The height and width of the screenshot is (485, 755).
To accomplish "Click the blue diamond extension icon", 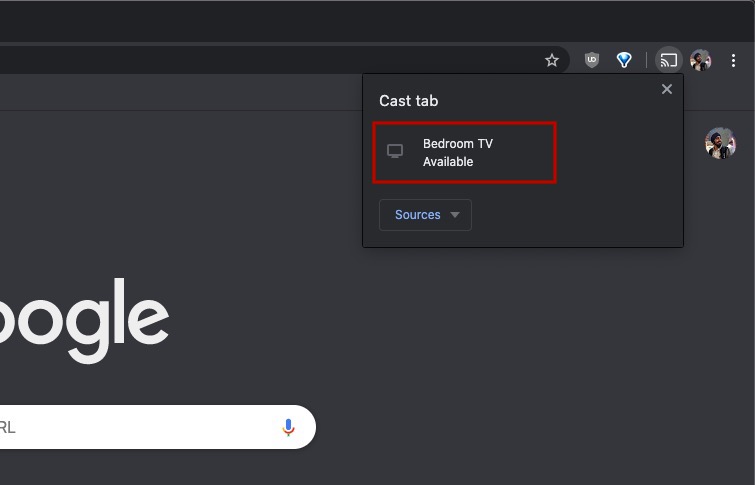I will [x=624, y=60].
